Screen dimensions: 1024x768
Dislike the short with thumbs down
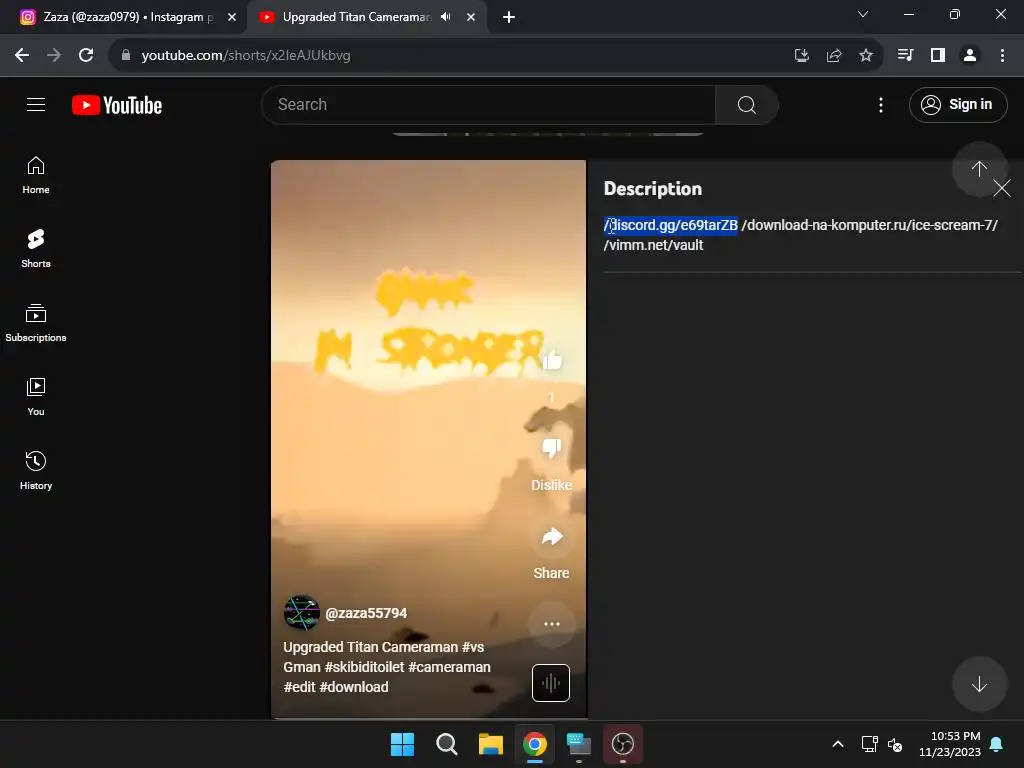[x=552, y=448]
